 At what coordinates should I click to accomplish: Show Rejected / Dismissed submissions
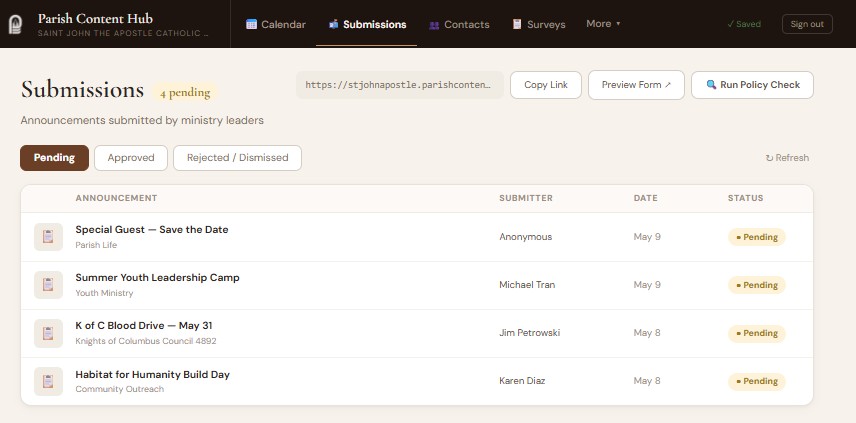(237, 158)
